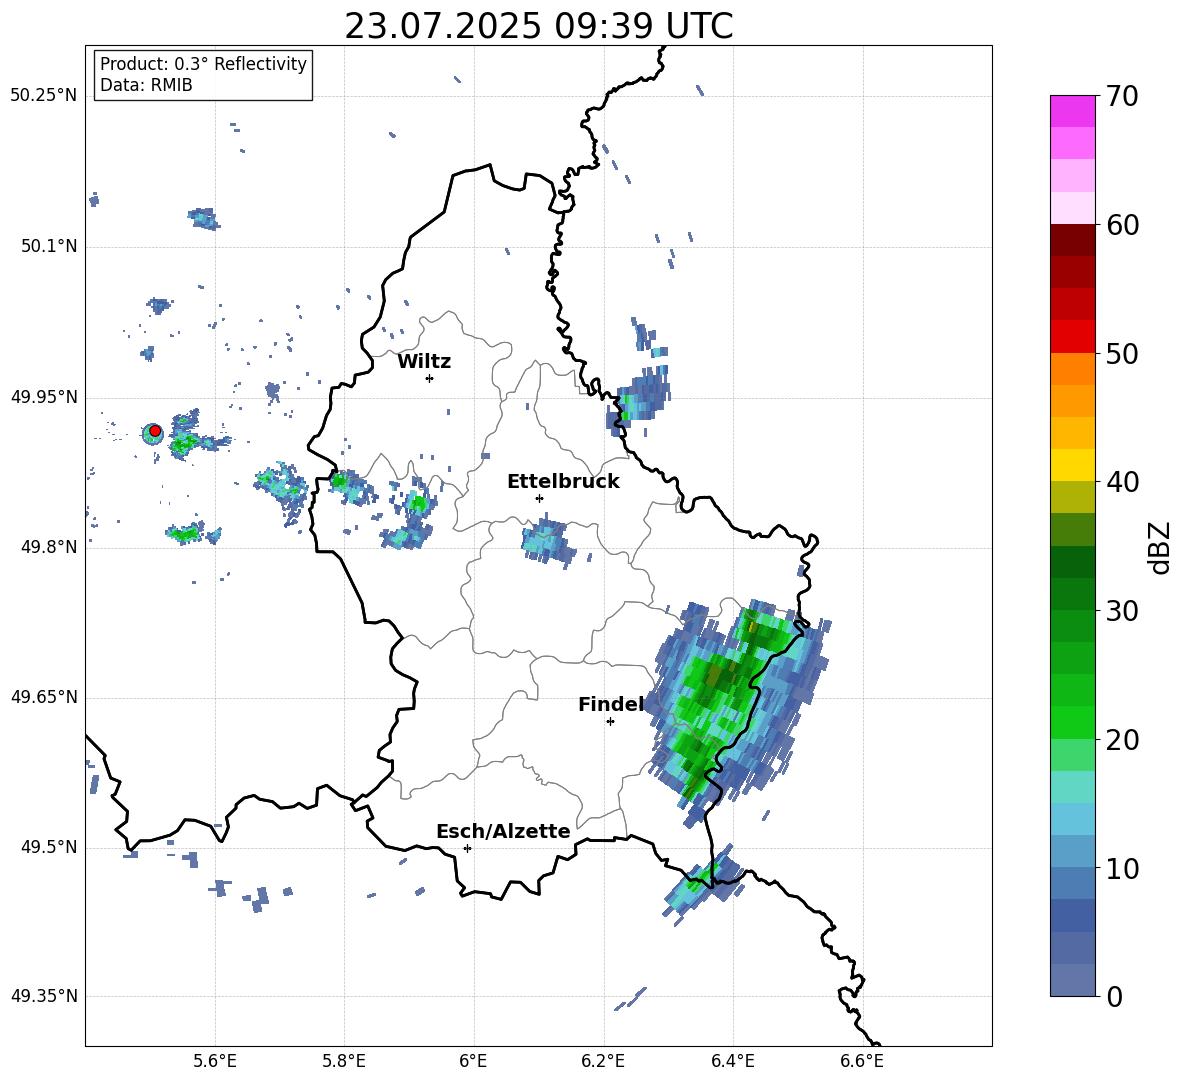
Task: Click the 6.2°E longitude label
Action: click(603, 1061)
